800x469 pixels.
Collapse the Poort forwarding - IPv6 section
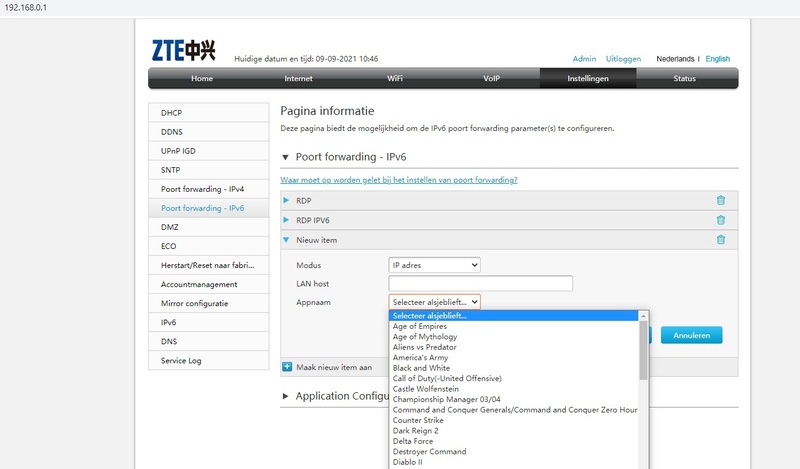(x=285, y=157)
